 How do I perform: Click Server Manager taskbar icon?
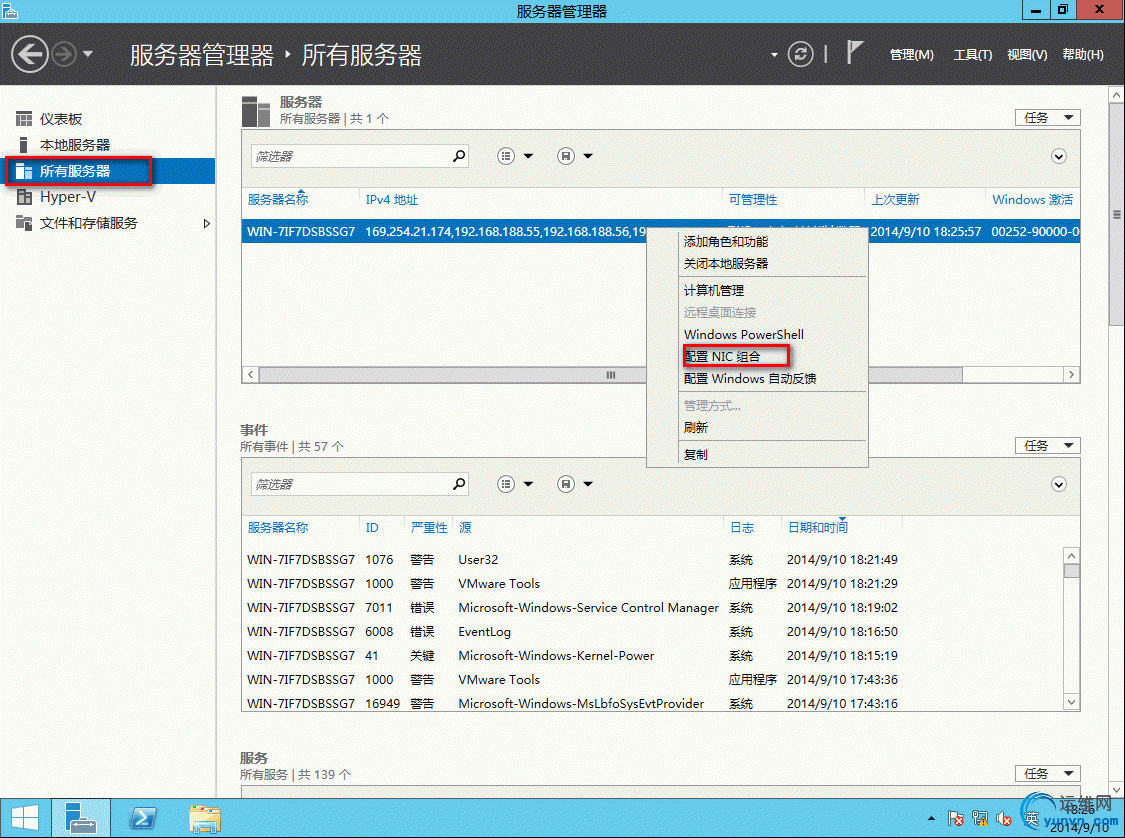tap(80, 818)
